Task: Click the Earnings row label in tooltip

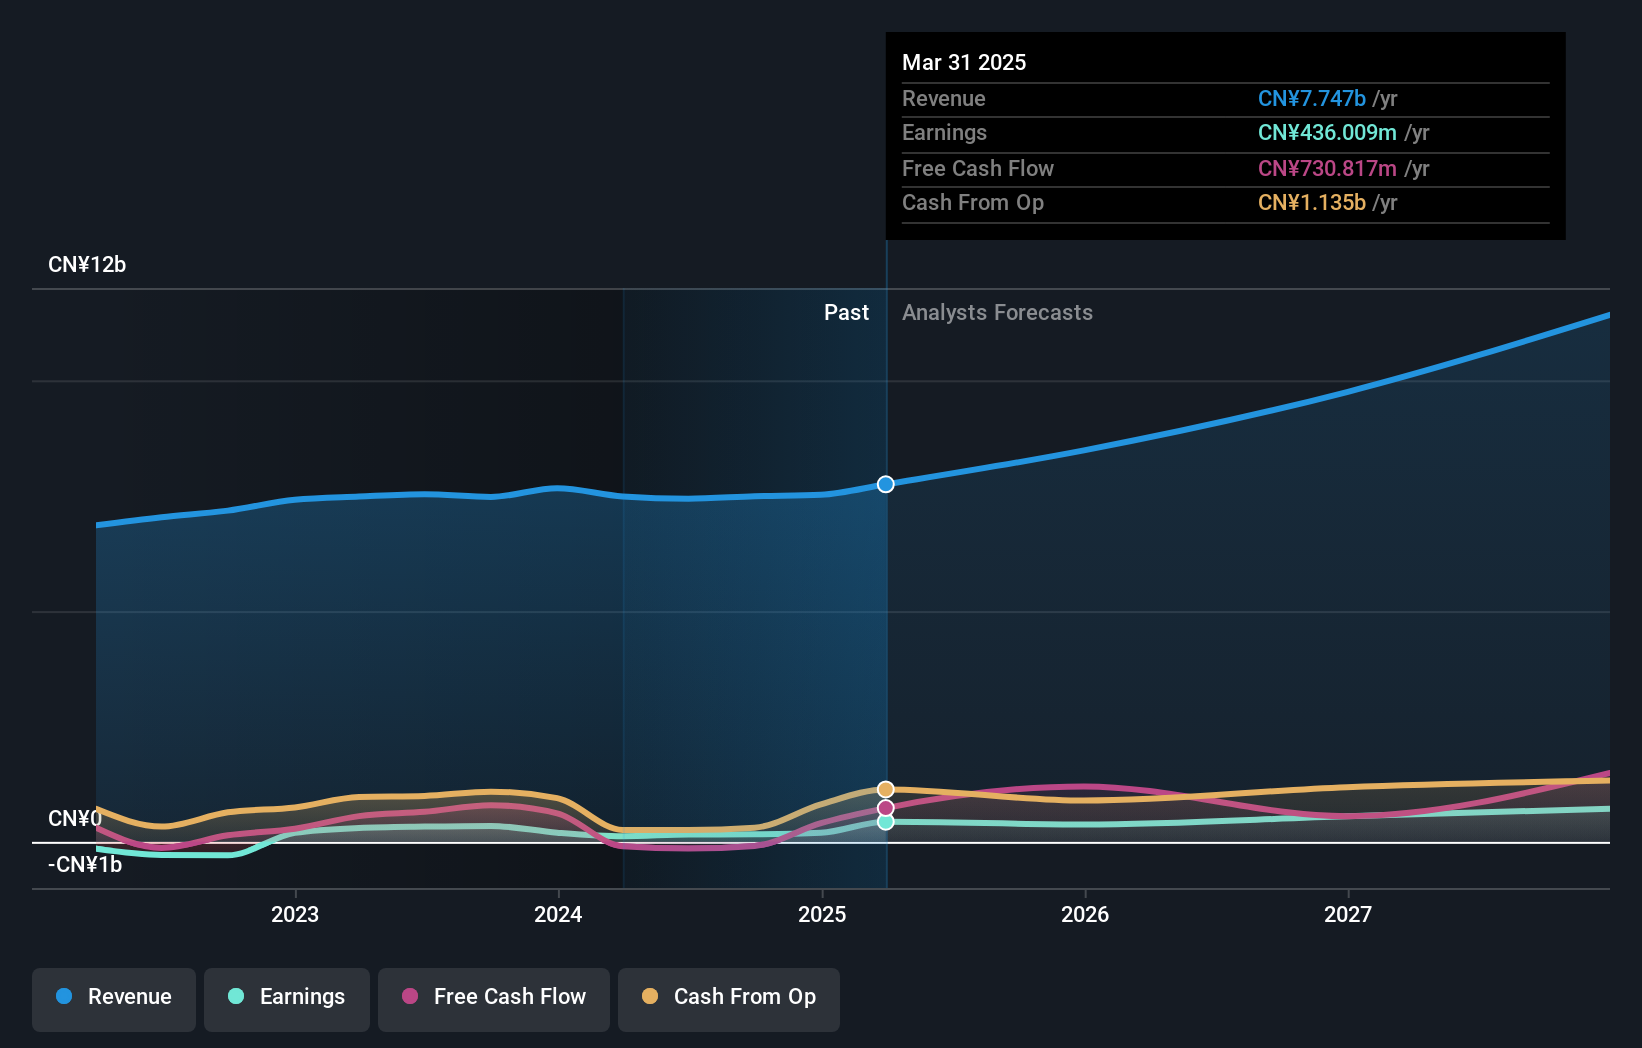Action: coord(944,133)
